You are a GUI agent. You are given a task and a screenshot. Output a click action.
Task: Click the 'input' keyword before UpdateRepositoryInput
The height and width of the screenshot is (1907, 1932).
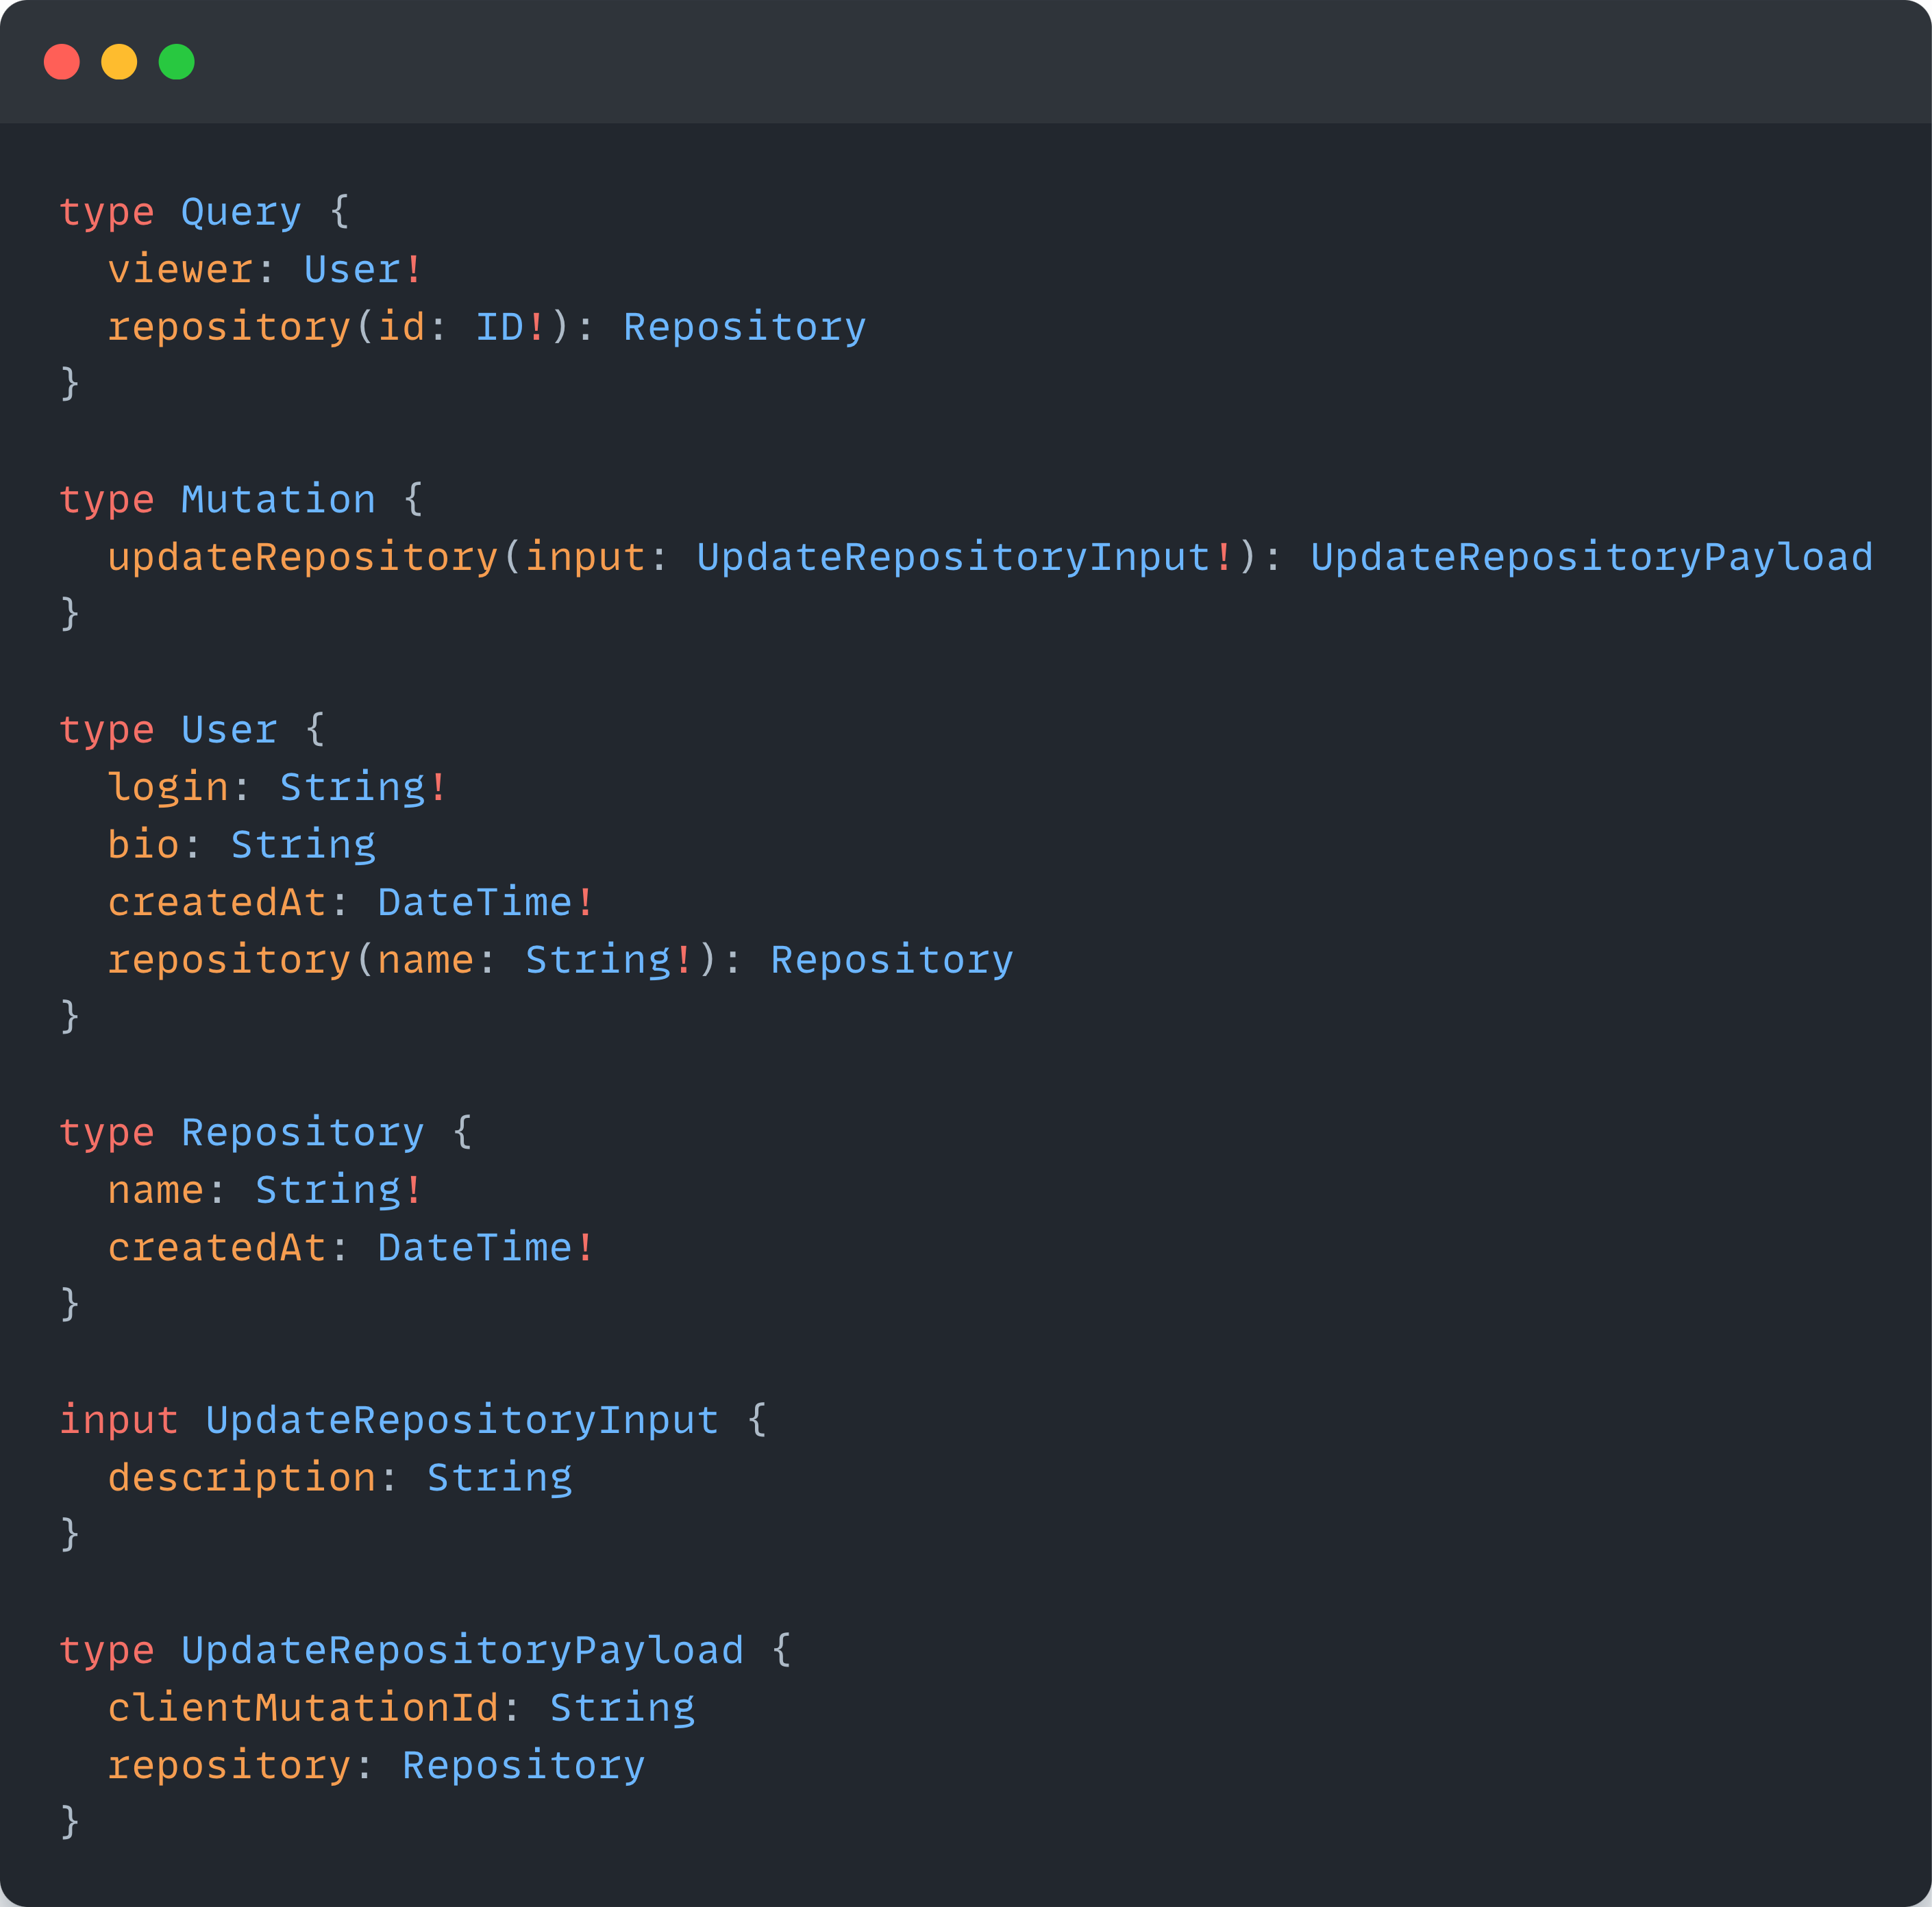click(118, 1421)
